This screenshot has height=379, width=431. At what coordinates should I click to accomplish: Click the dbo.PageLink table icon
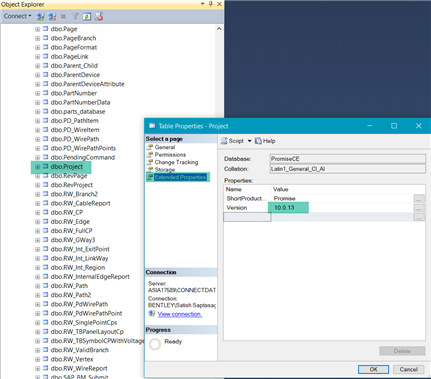pos(46,56)
